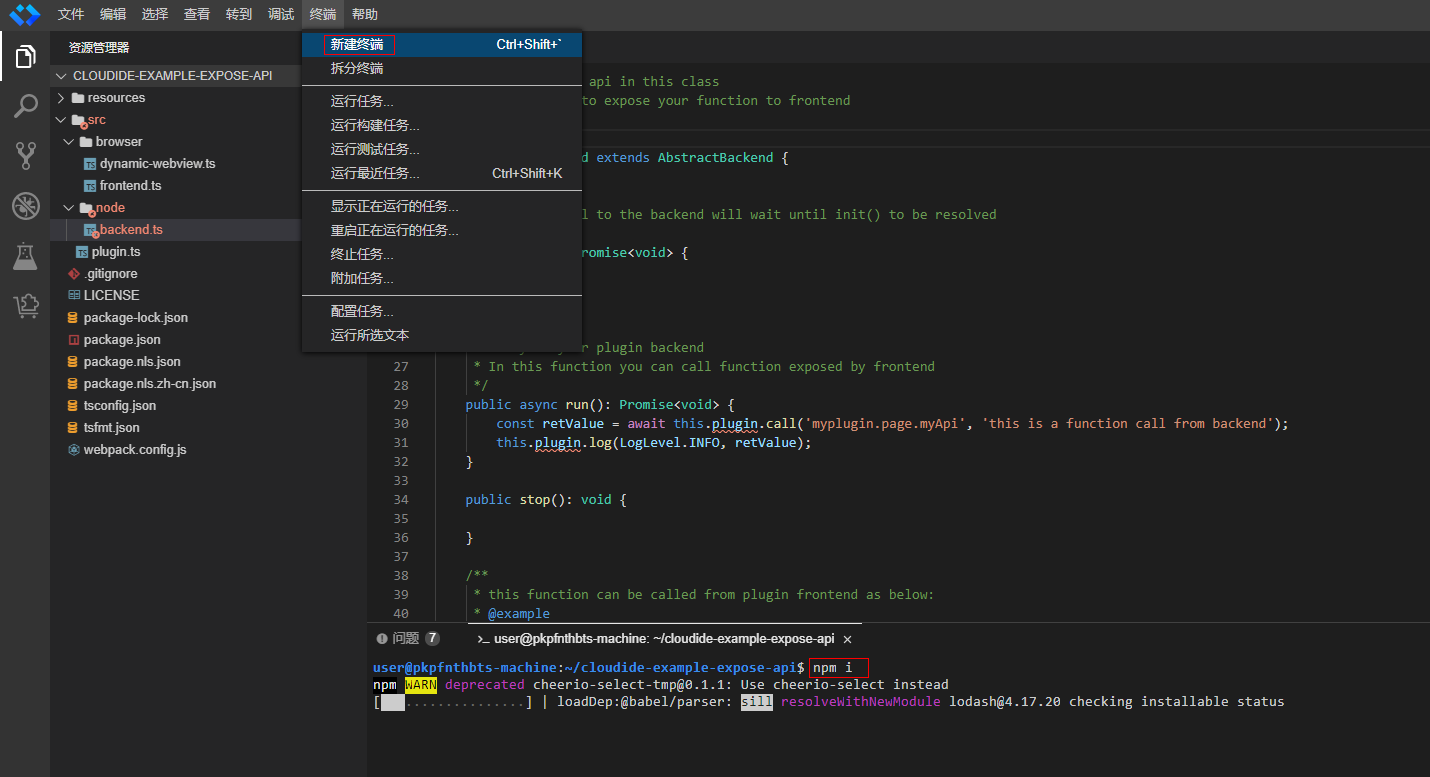Collapse the CLOUDIDE-EXAMPLE-EXPOSE-API root section
Screen dimensions: 1430x777
coord(172,76)
